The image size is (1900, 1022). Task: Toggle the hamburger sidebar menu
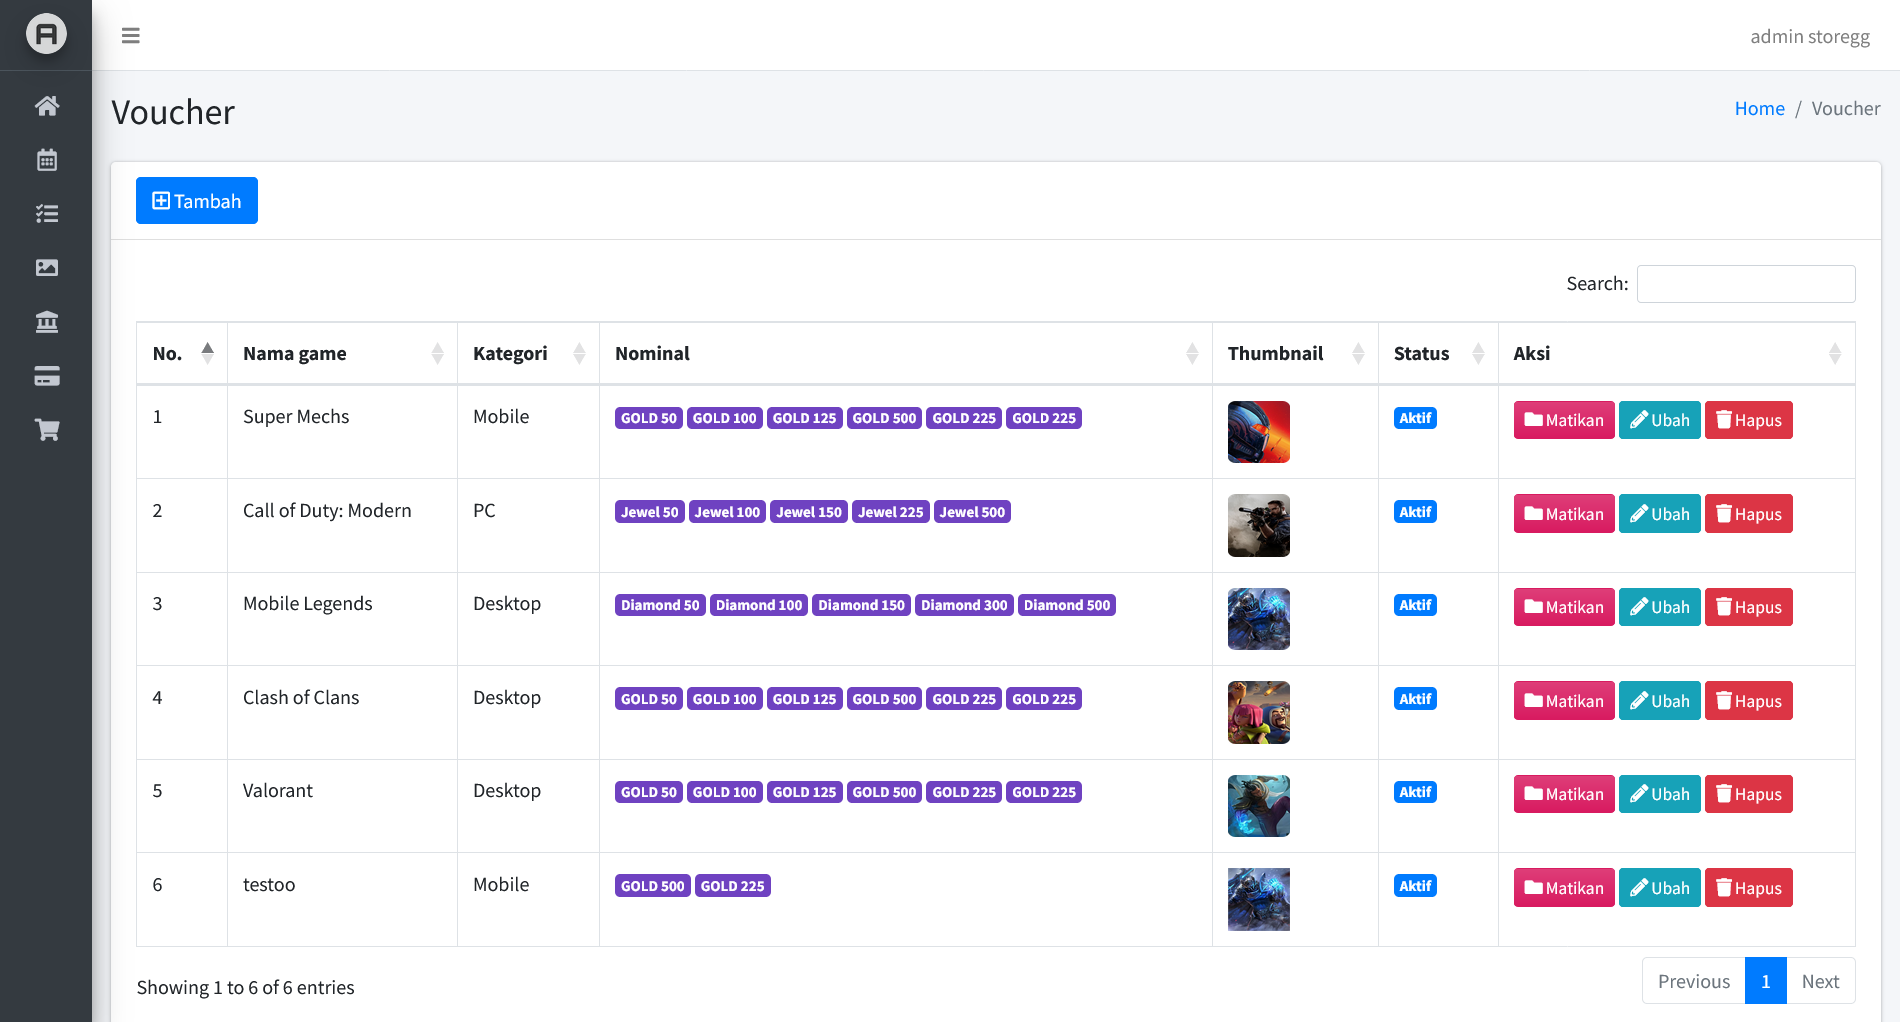(x=131, y=36)
